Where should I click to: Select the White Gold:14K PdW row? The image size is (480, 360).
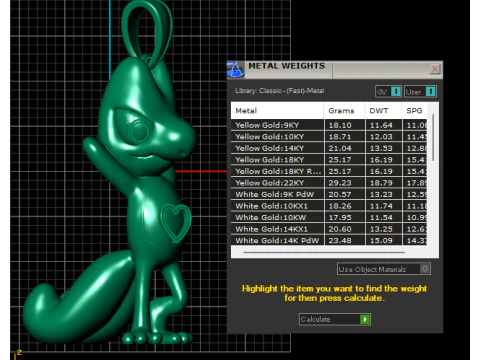[329, 240]
